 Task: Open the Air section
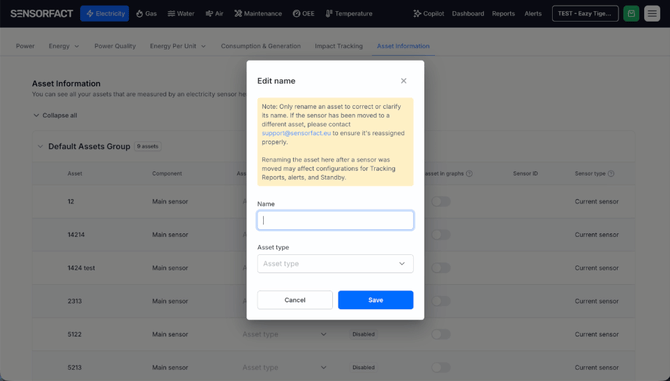pos(215,14)
